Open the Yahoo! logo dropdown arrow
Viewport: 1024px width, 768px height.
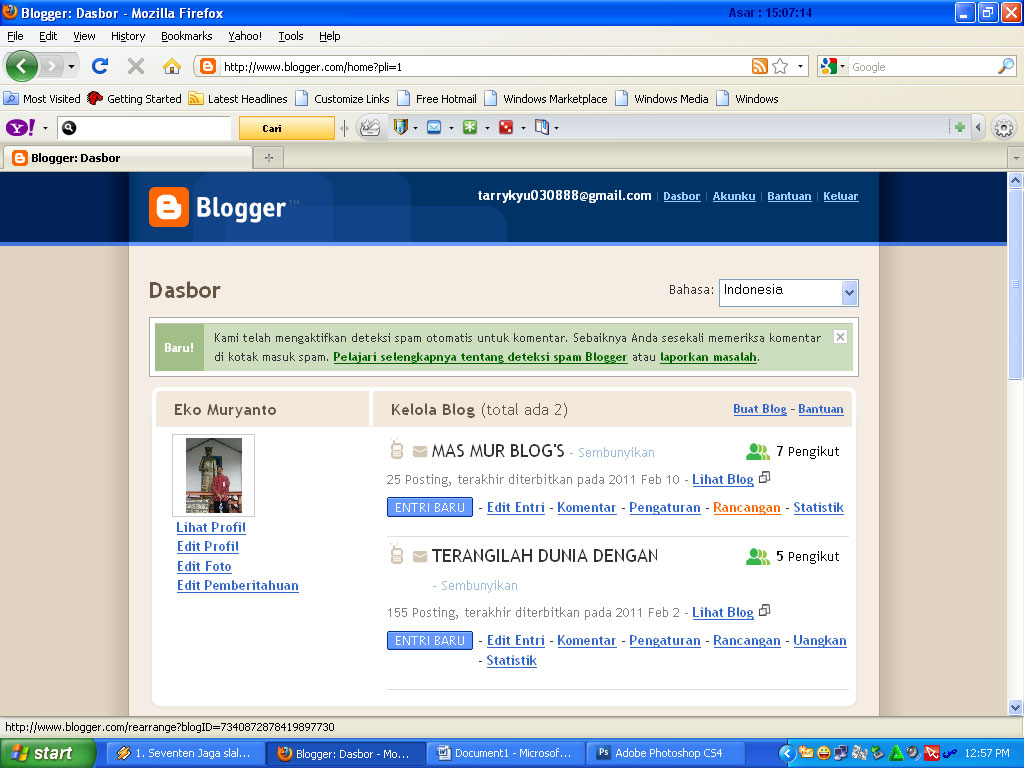[x=45, y=128]
